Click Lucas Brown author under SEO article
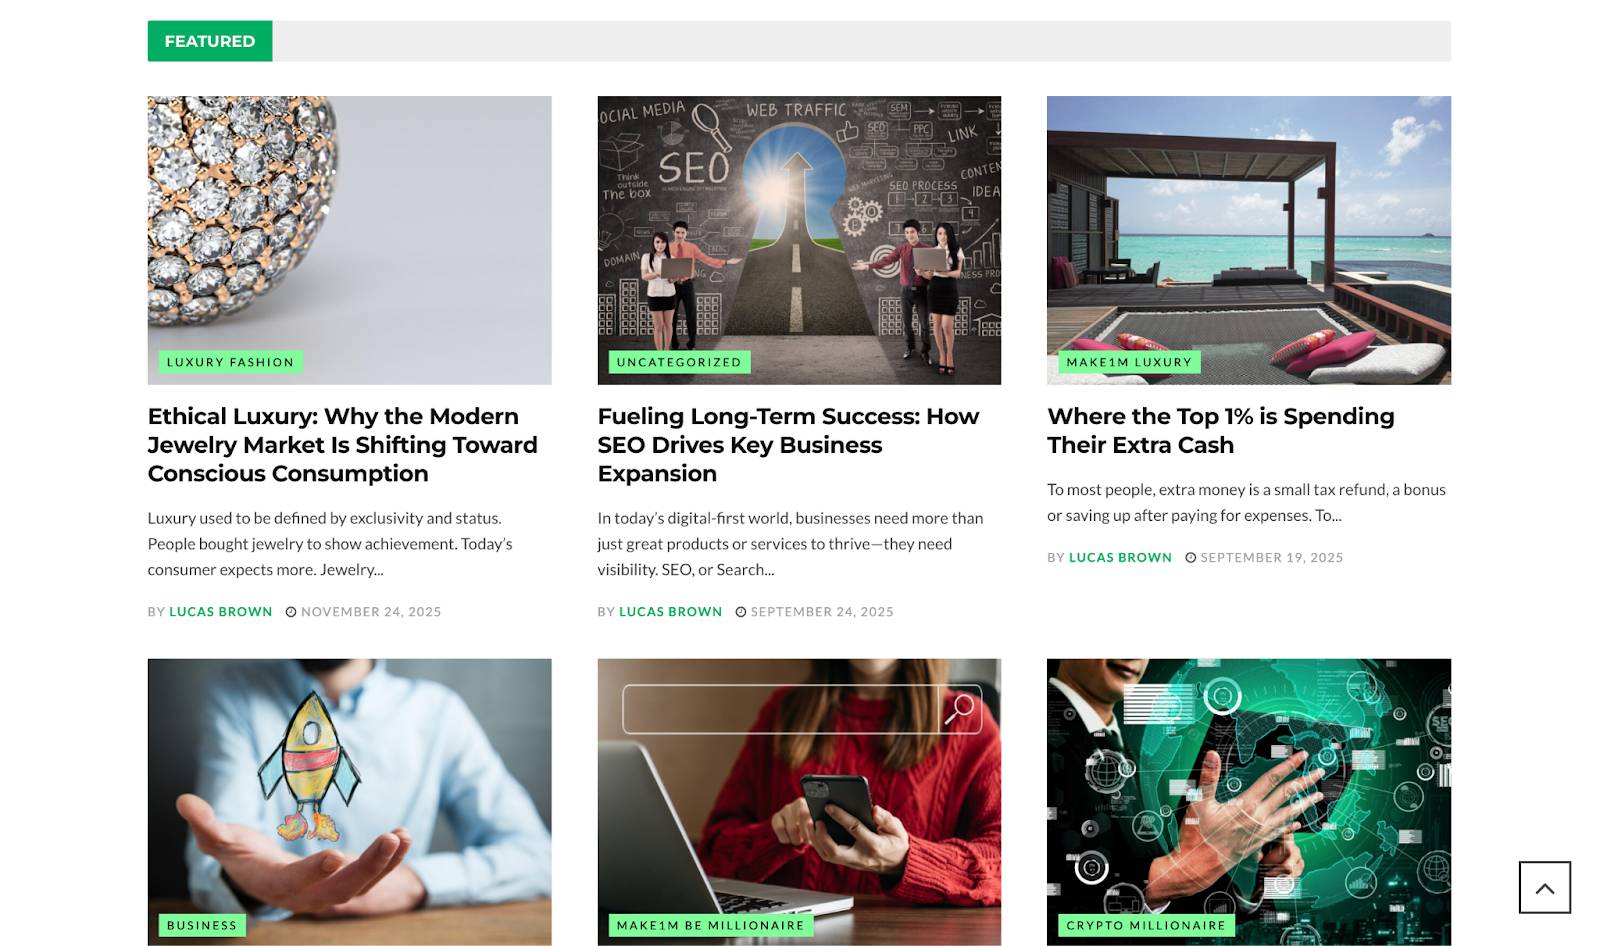 coord(671,612)
